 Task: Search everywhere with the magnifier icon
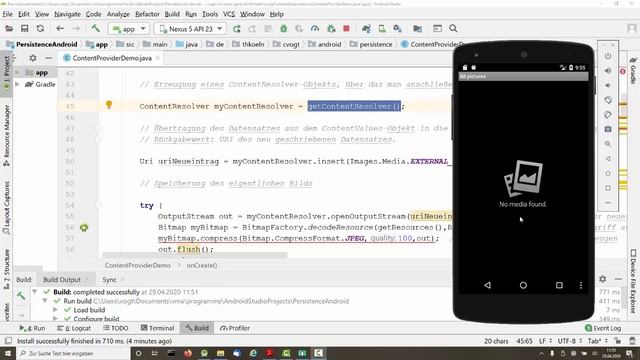(453, 29)
